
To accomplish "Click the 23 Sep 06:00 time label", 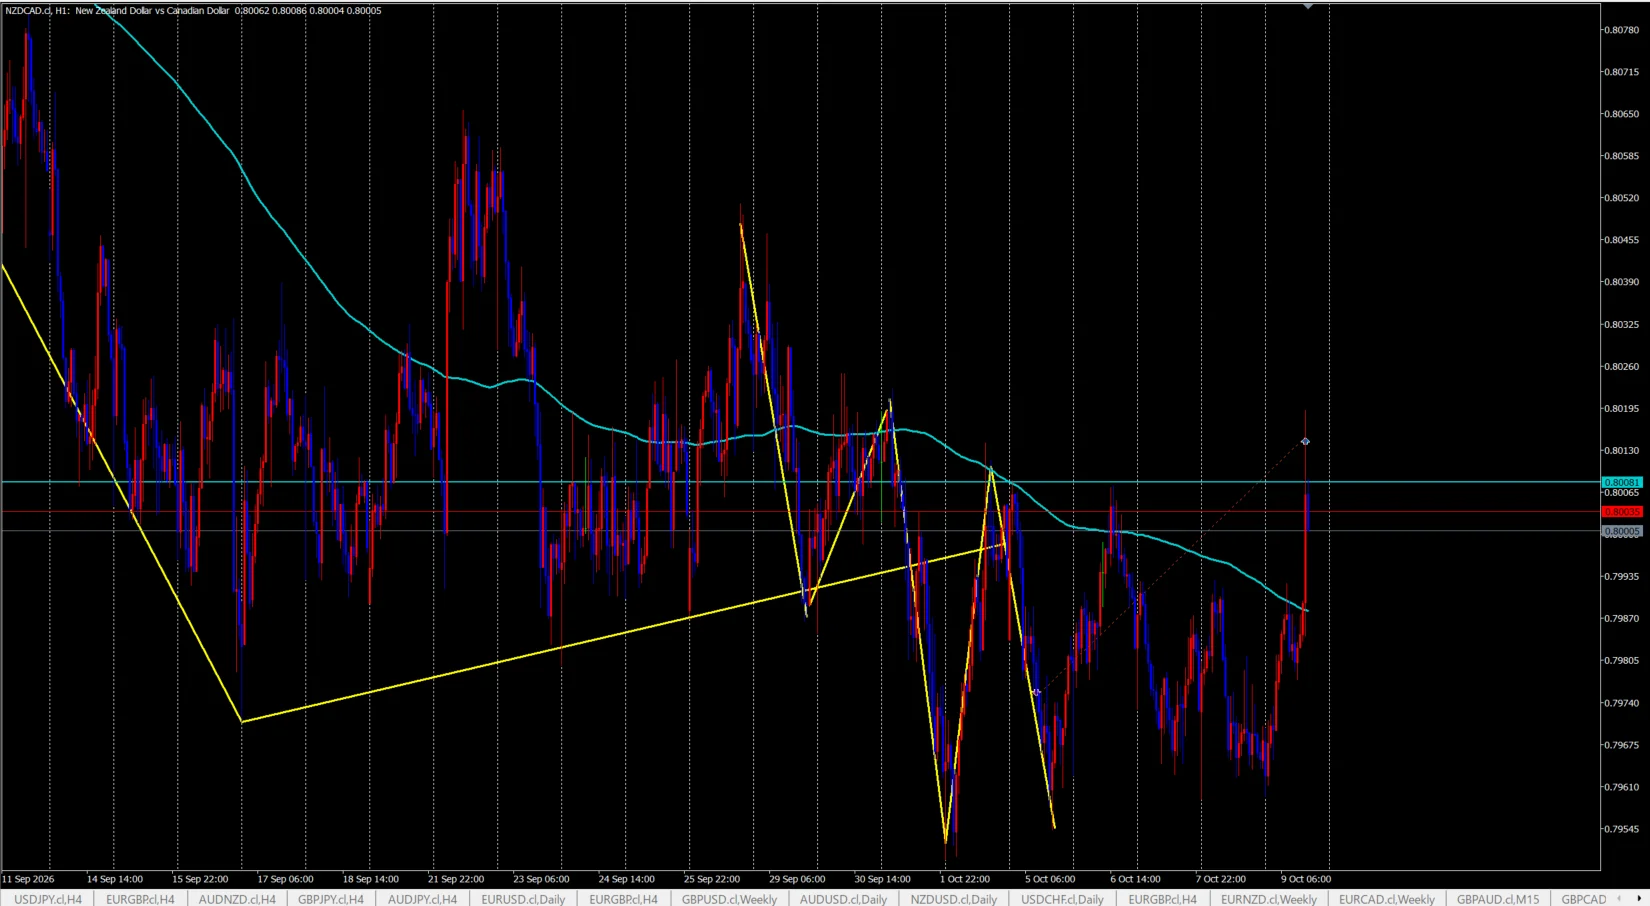I will (x=541, y=879).
